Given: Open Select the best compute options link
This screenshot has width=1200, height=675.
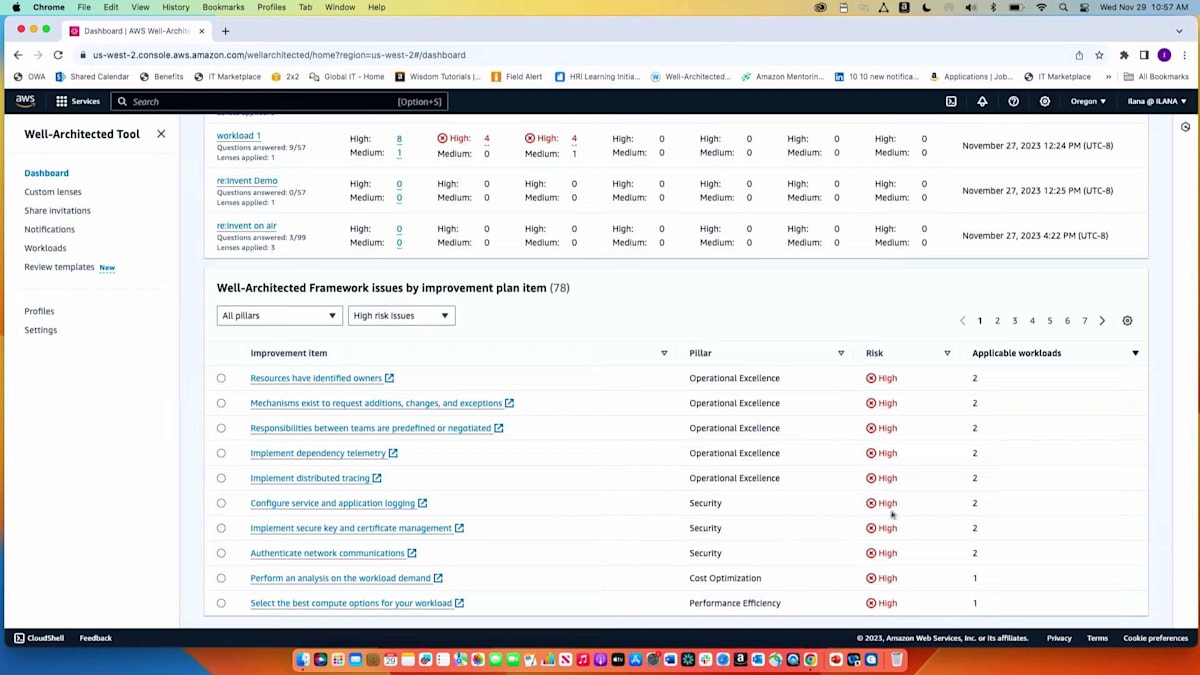Looking at the screenshot, I should pos(351,603).
